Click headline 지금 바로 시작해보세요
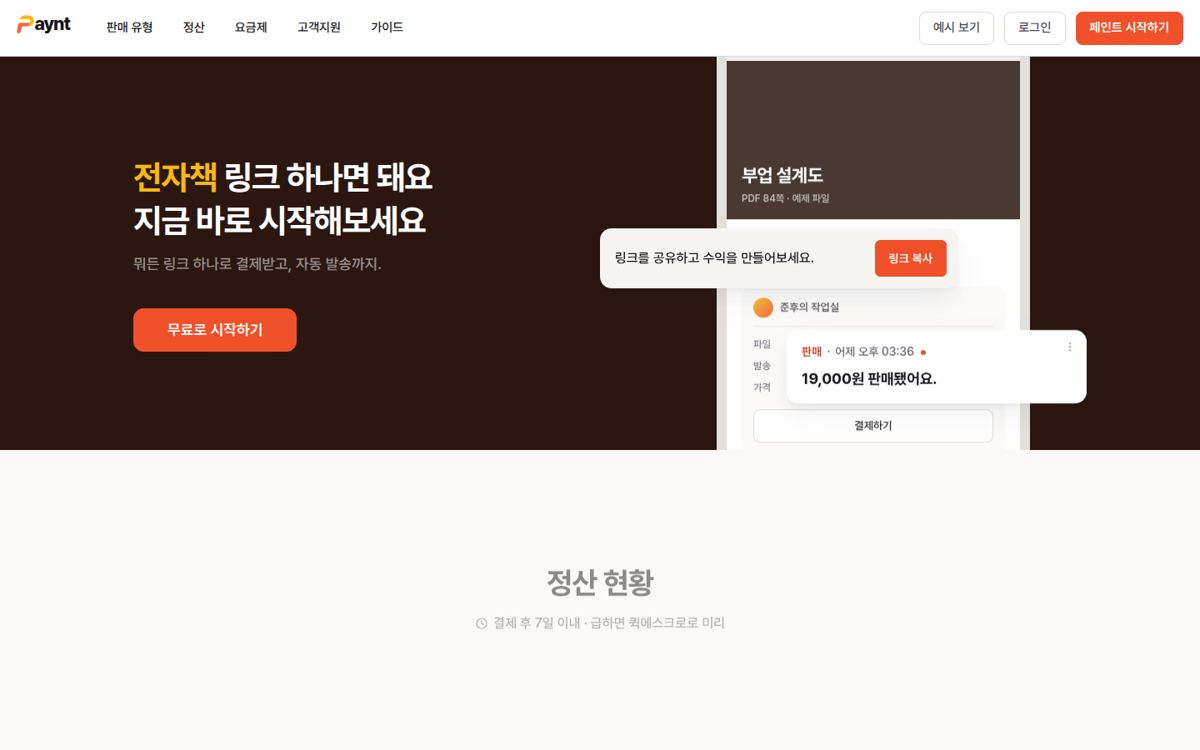 click(x=279, y=220)
